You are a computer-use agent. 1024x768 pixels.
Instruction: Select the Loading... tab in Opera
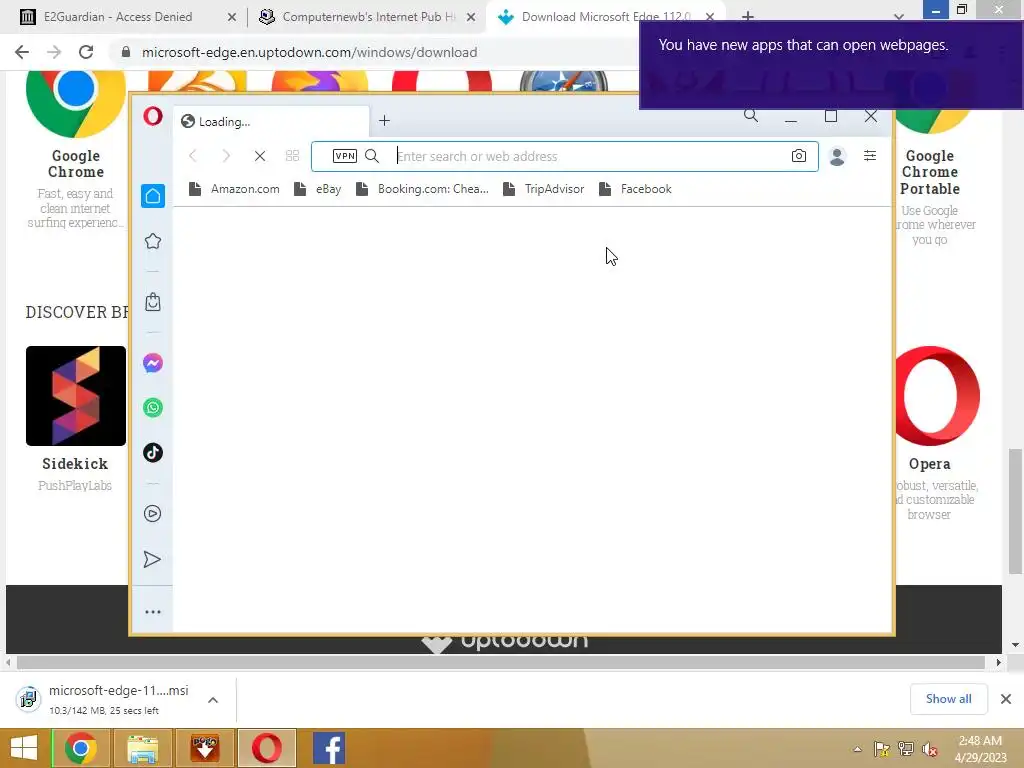(x=272, y=121)
